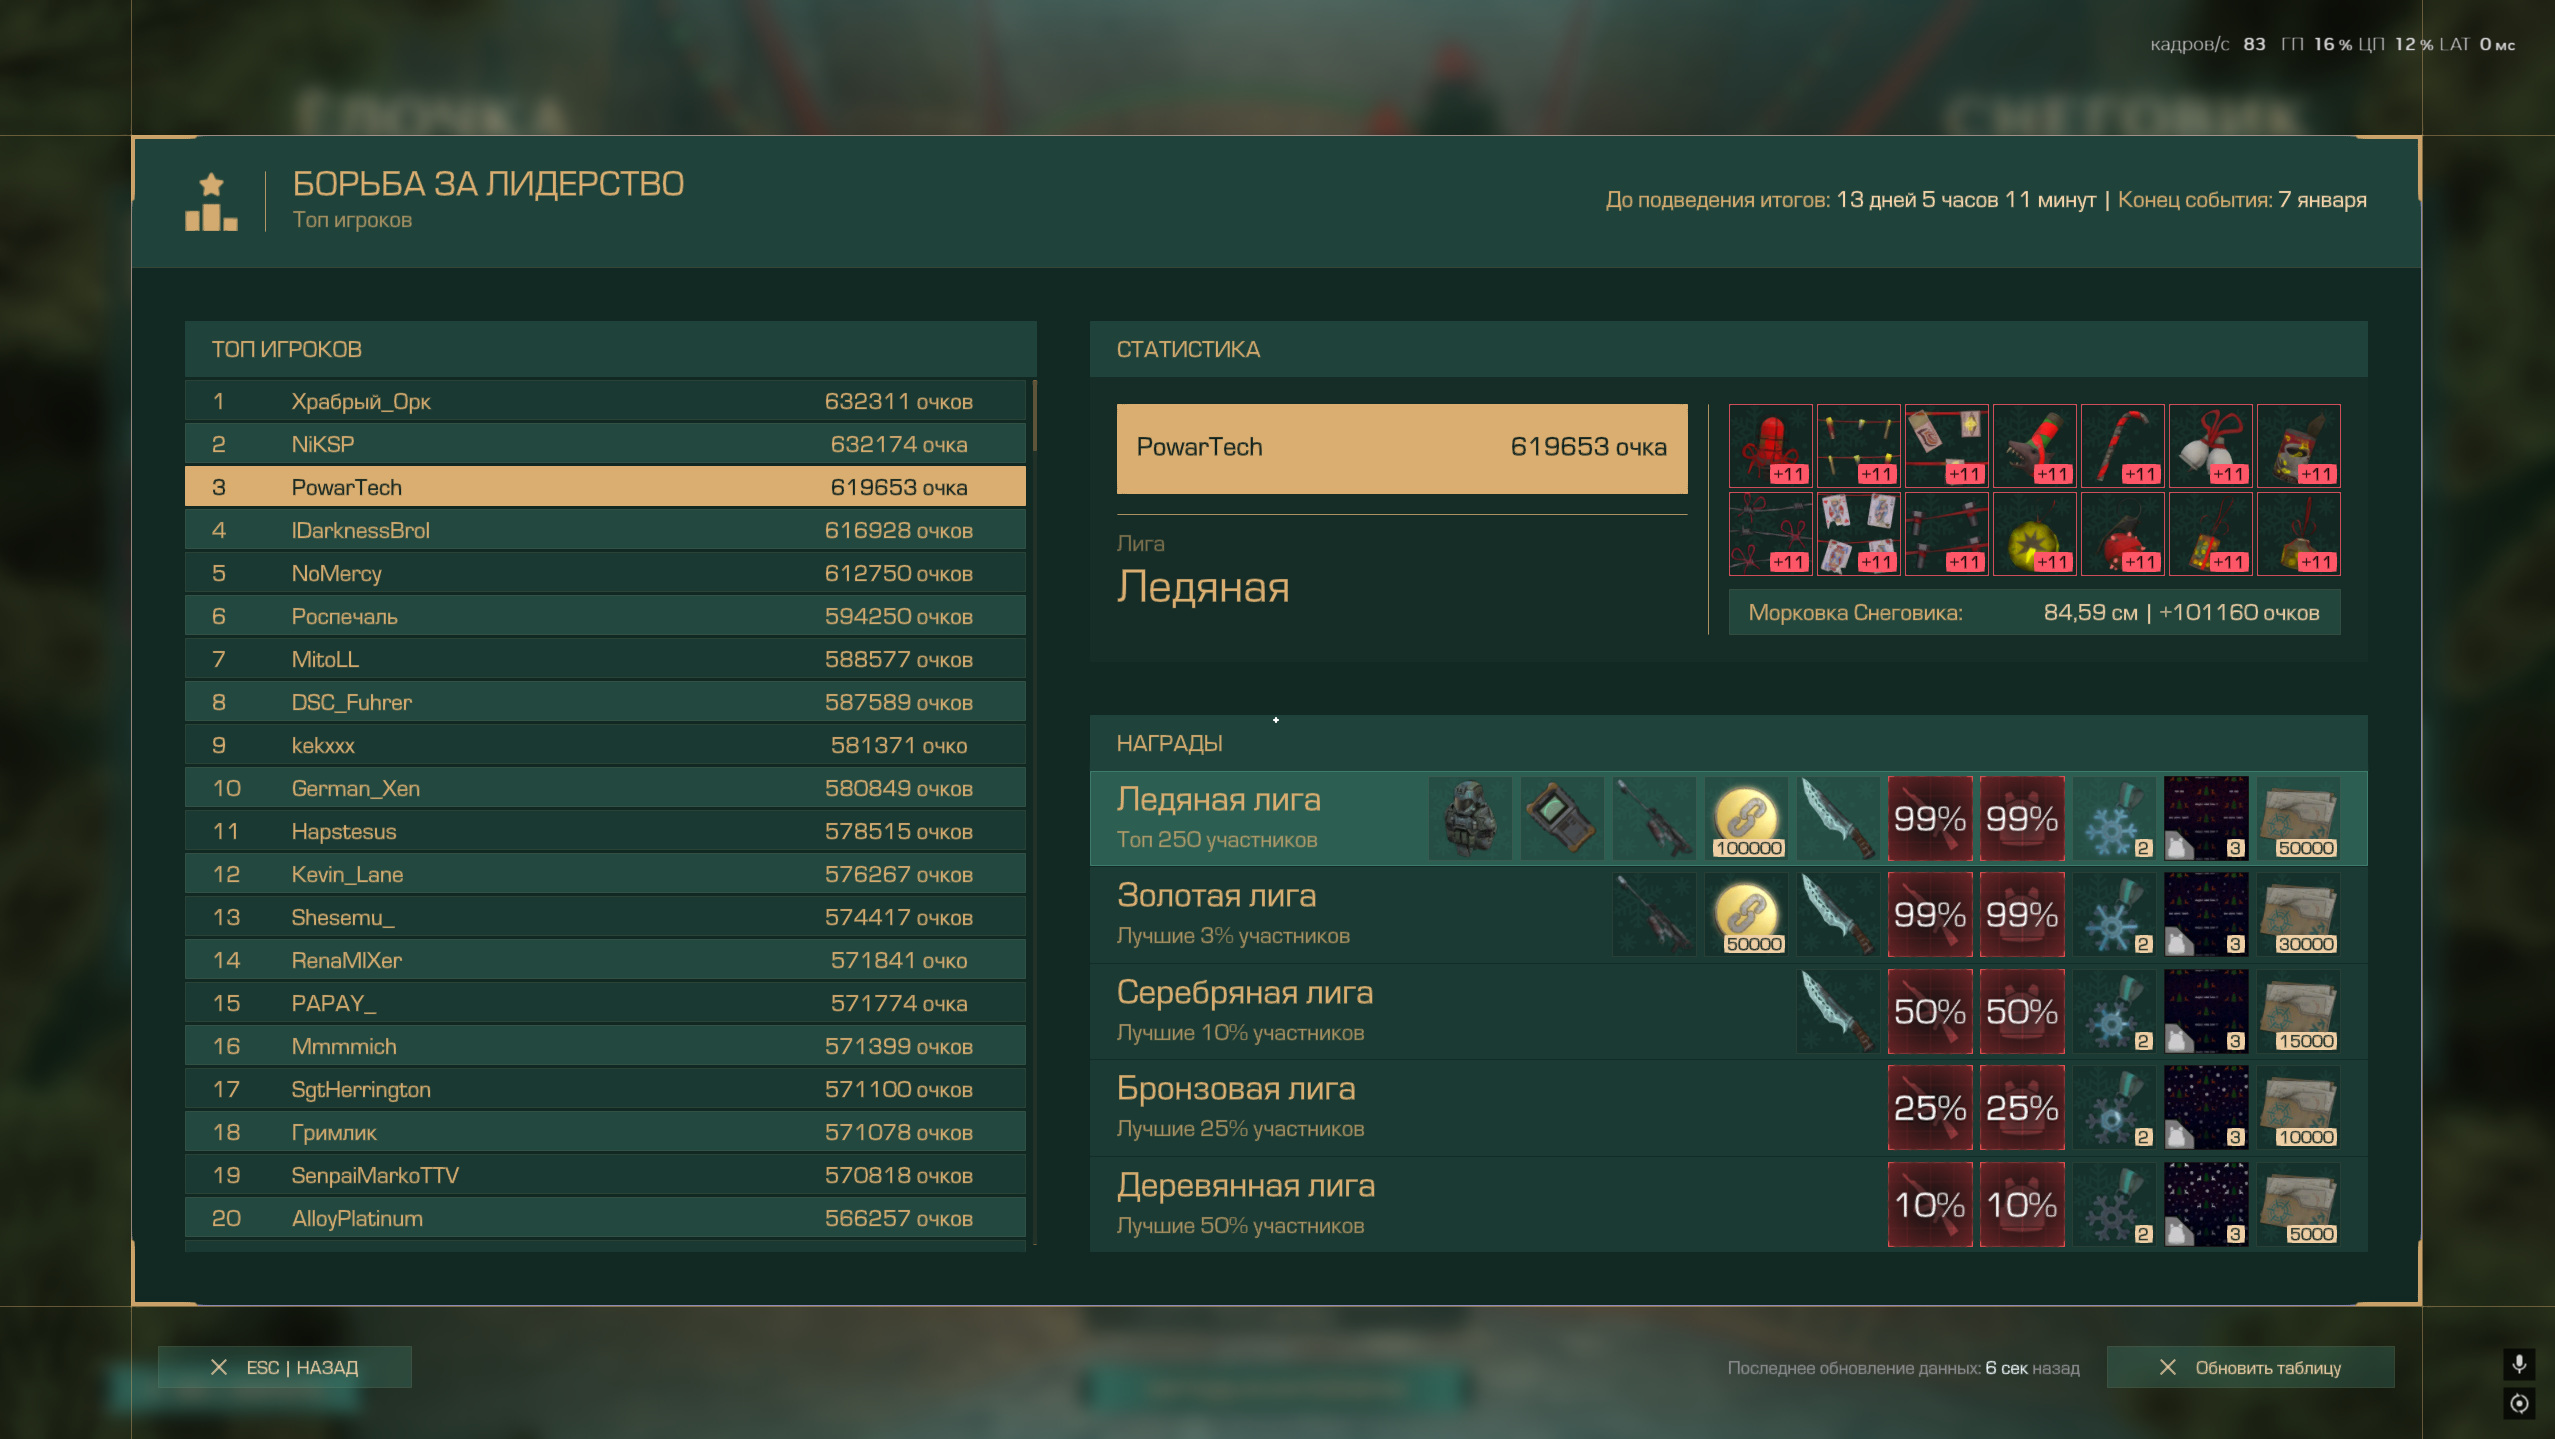
Task: Select player row Hapstesus
Action: [605, 831]
